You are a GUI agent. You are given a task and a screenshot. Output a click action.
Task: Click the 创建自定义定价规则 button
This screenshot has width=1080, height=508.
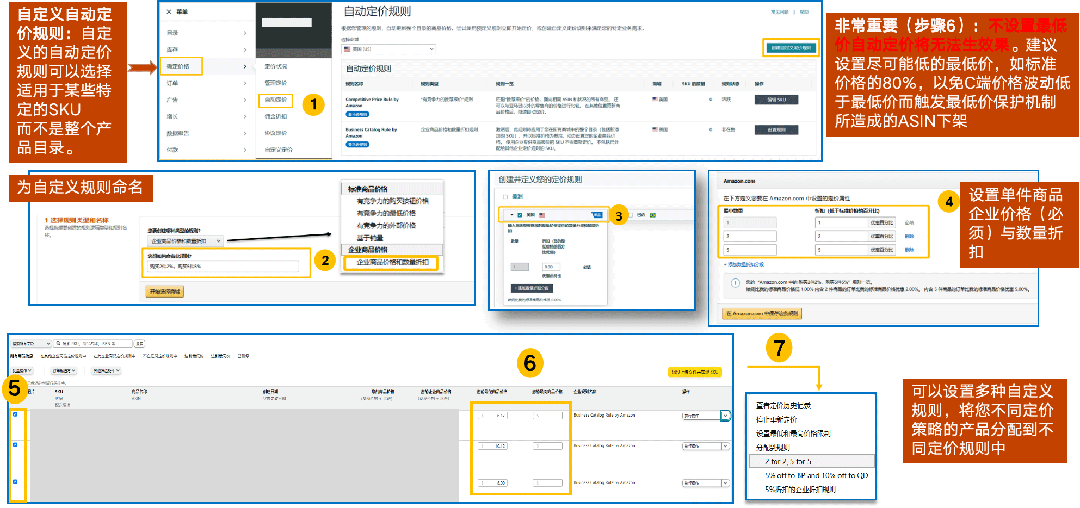click(792, 47)
